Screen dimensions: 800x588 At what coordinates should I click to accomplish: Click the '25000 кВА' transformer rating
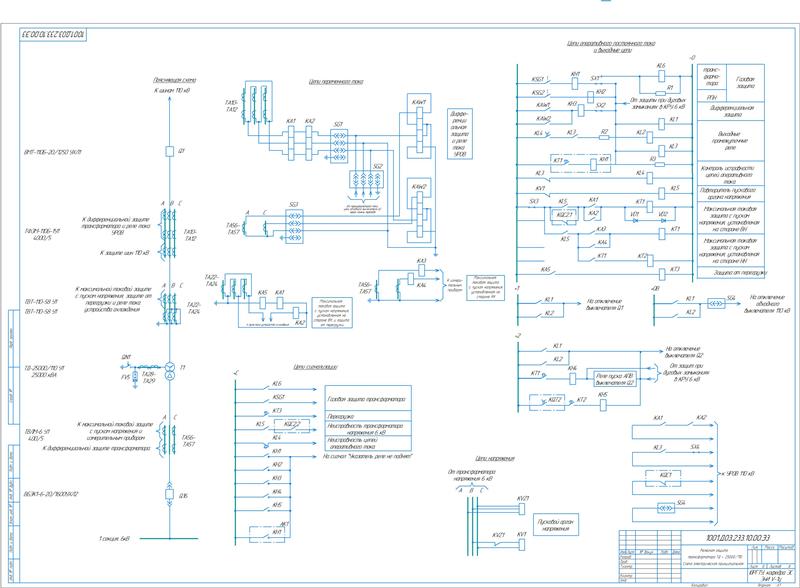coord(44,375)
